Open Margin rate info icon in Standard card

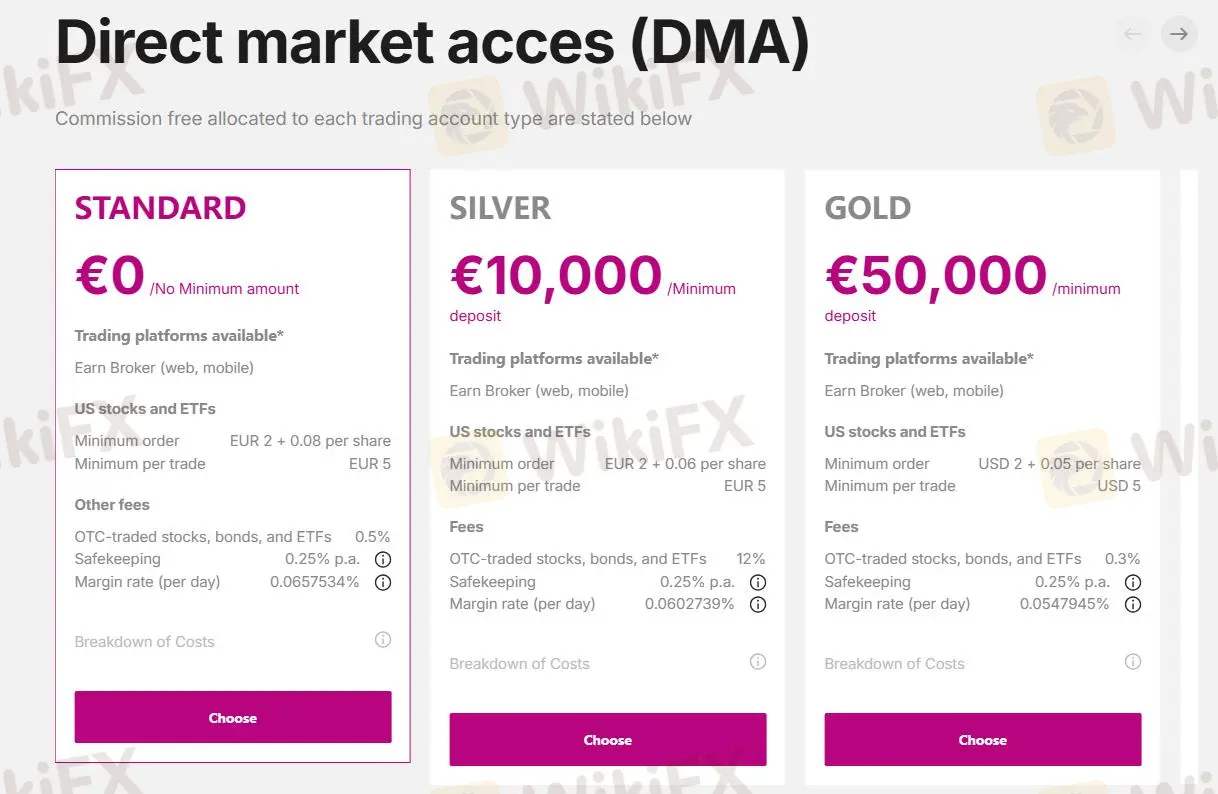point(383,582)
